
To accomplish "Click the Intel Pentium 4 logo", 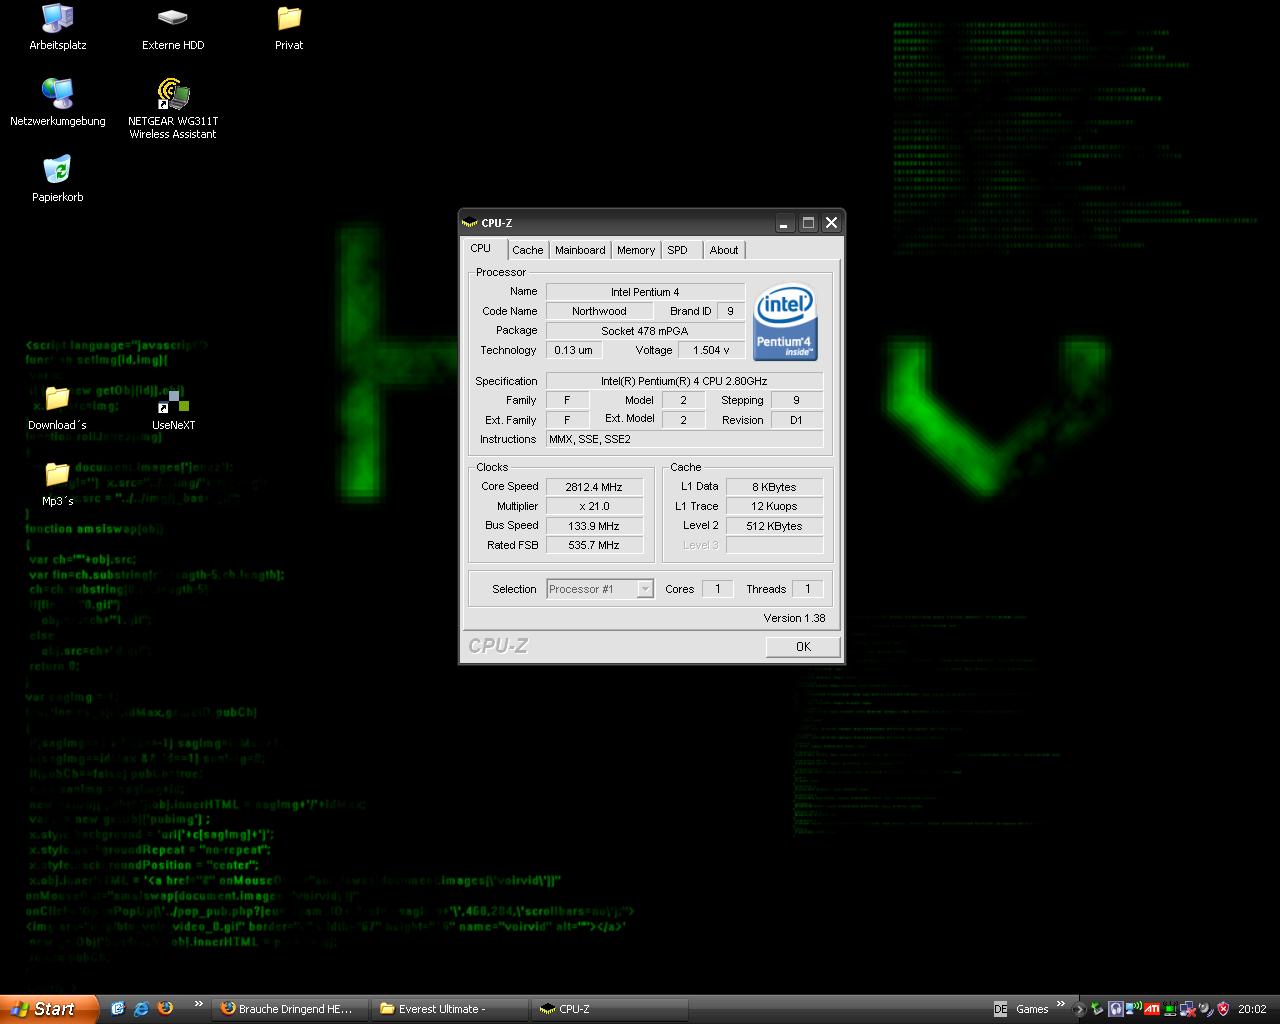I will pyautogui.click(x=785, y=323).
